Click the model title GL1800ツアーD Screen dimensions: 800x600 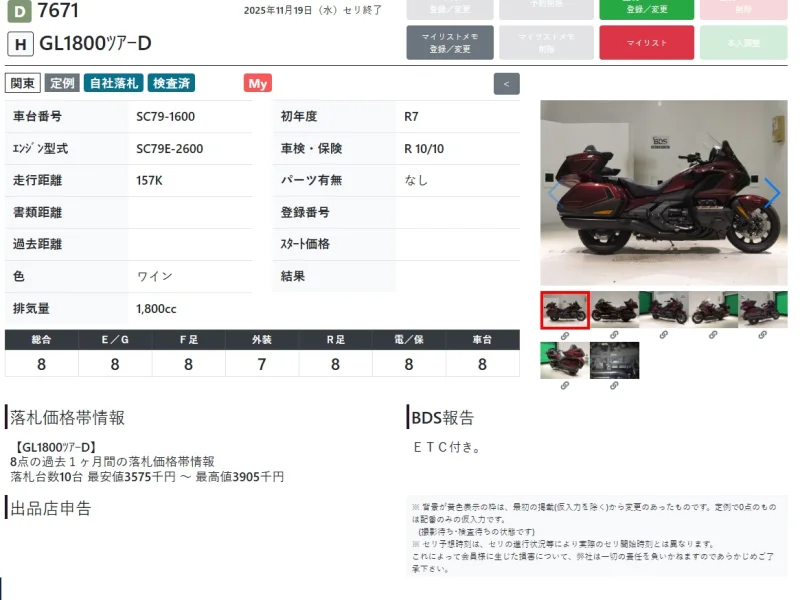pos(95,43)
